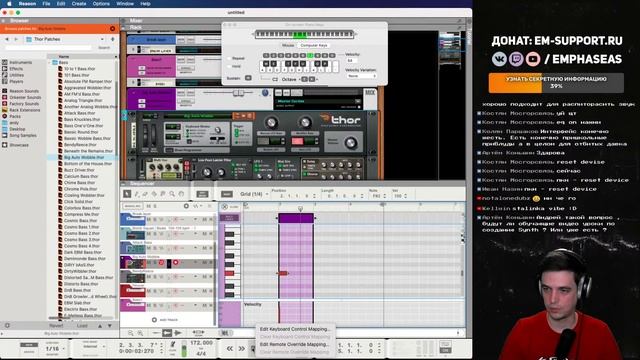Select the magnify tool in sequencer toolbar

172,194
